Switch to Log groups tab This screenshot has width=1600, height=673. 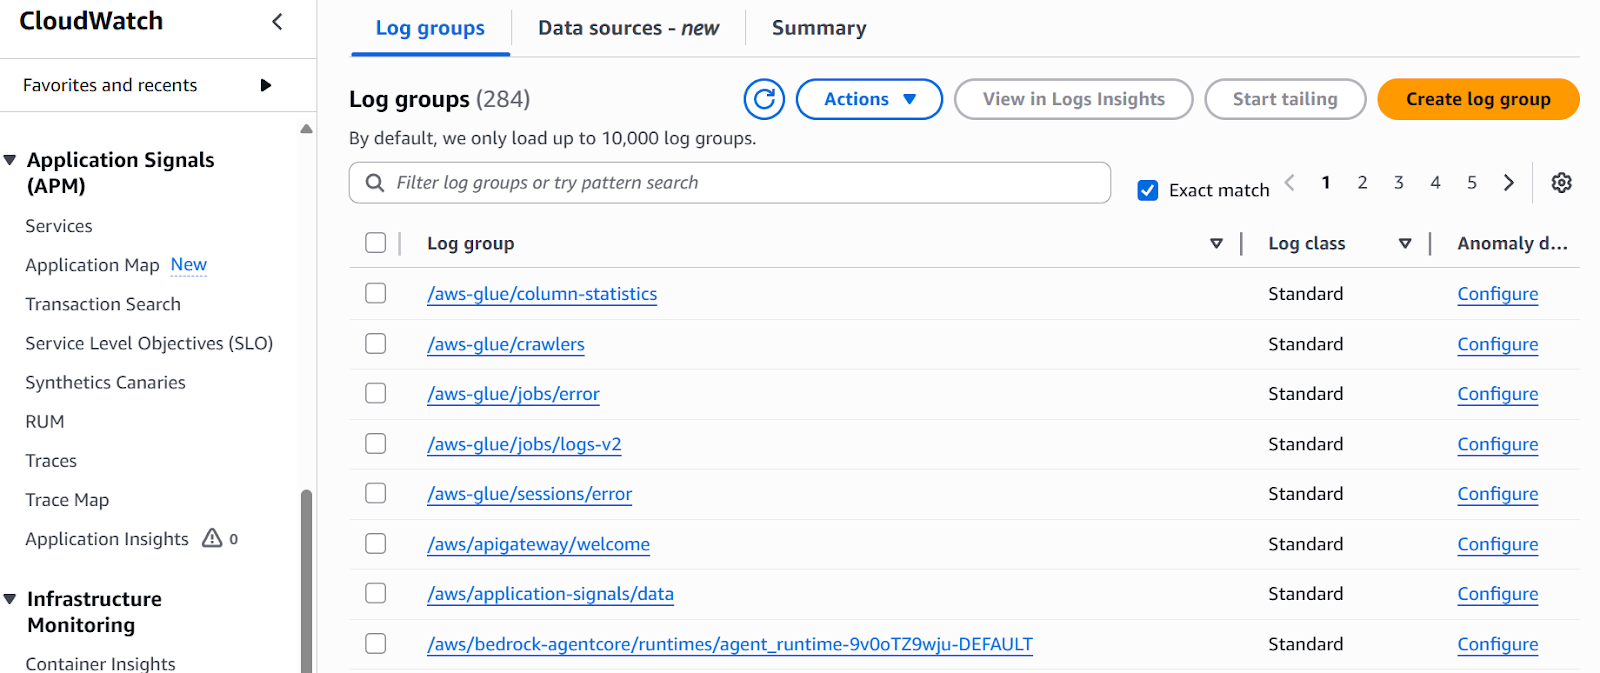430,28
